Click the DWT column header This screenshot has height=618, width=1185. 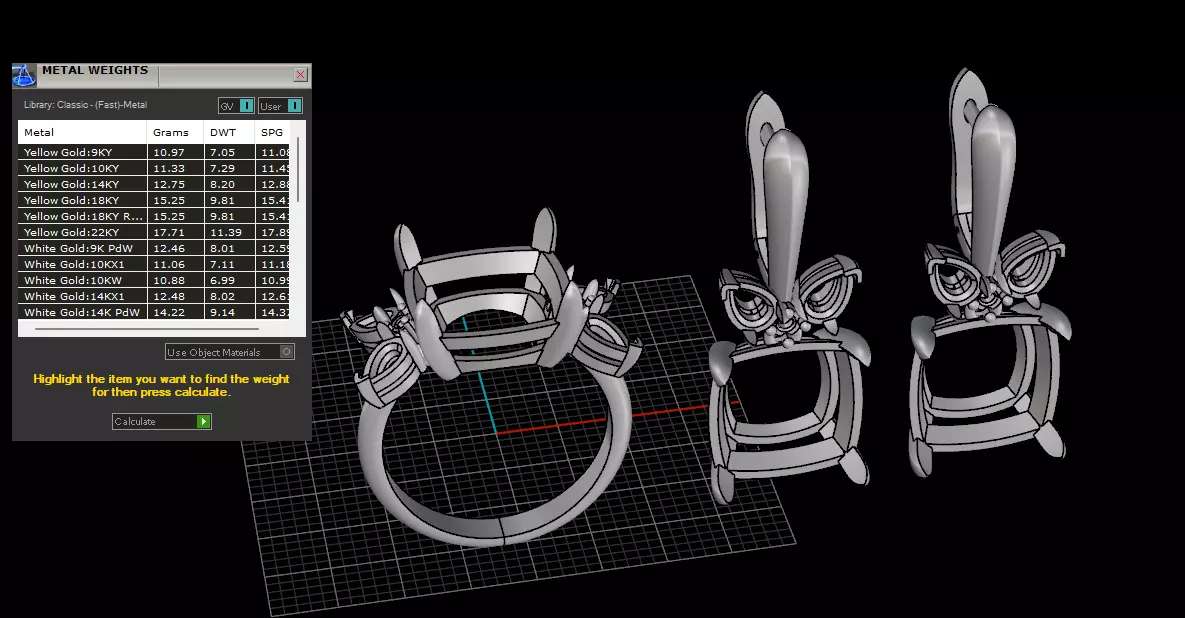tap(230, 132)
